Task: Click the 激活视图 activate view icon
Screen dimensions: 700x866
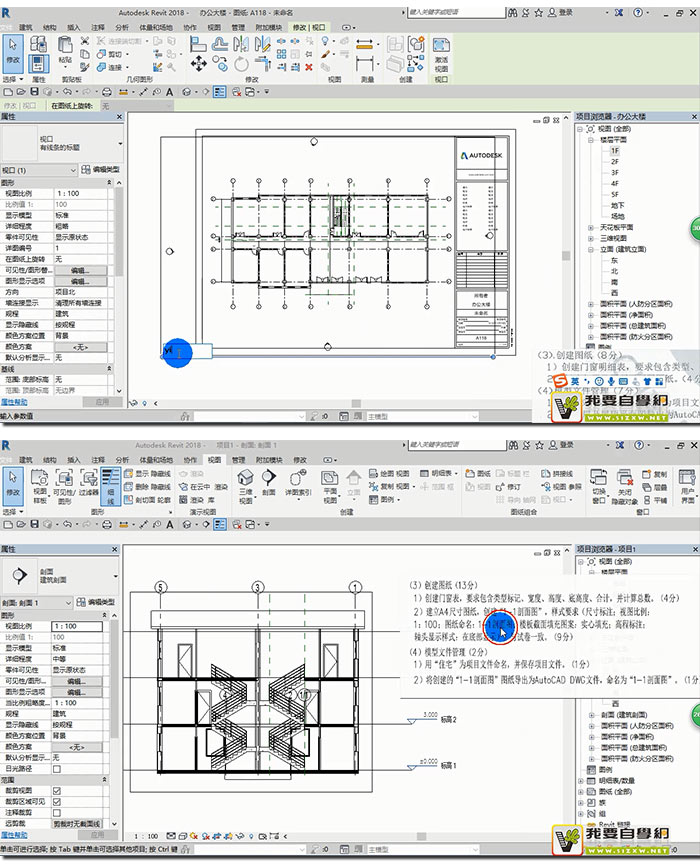Action: click(x=441, y=53)
